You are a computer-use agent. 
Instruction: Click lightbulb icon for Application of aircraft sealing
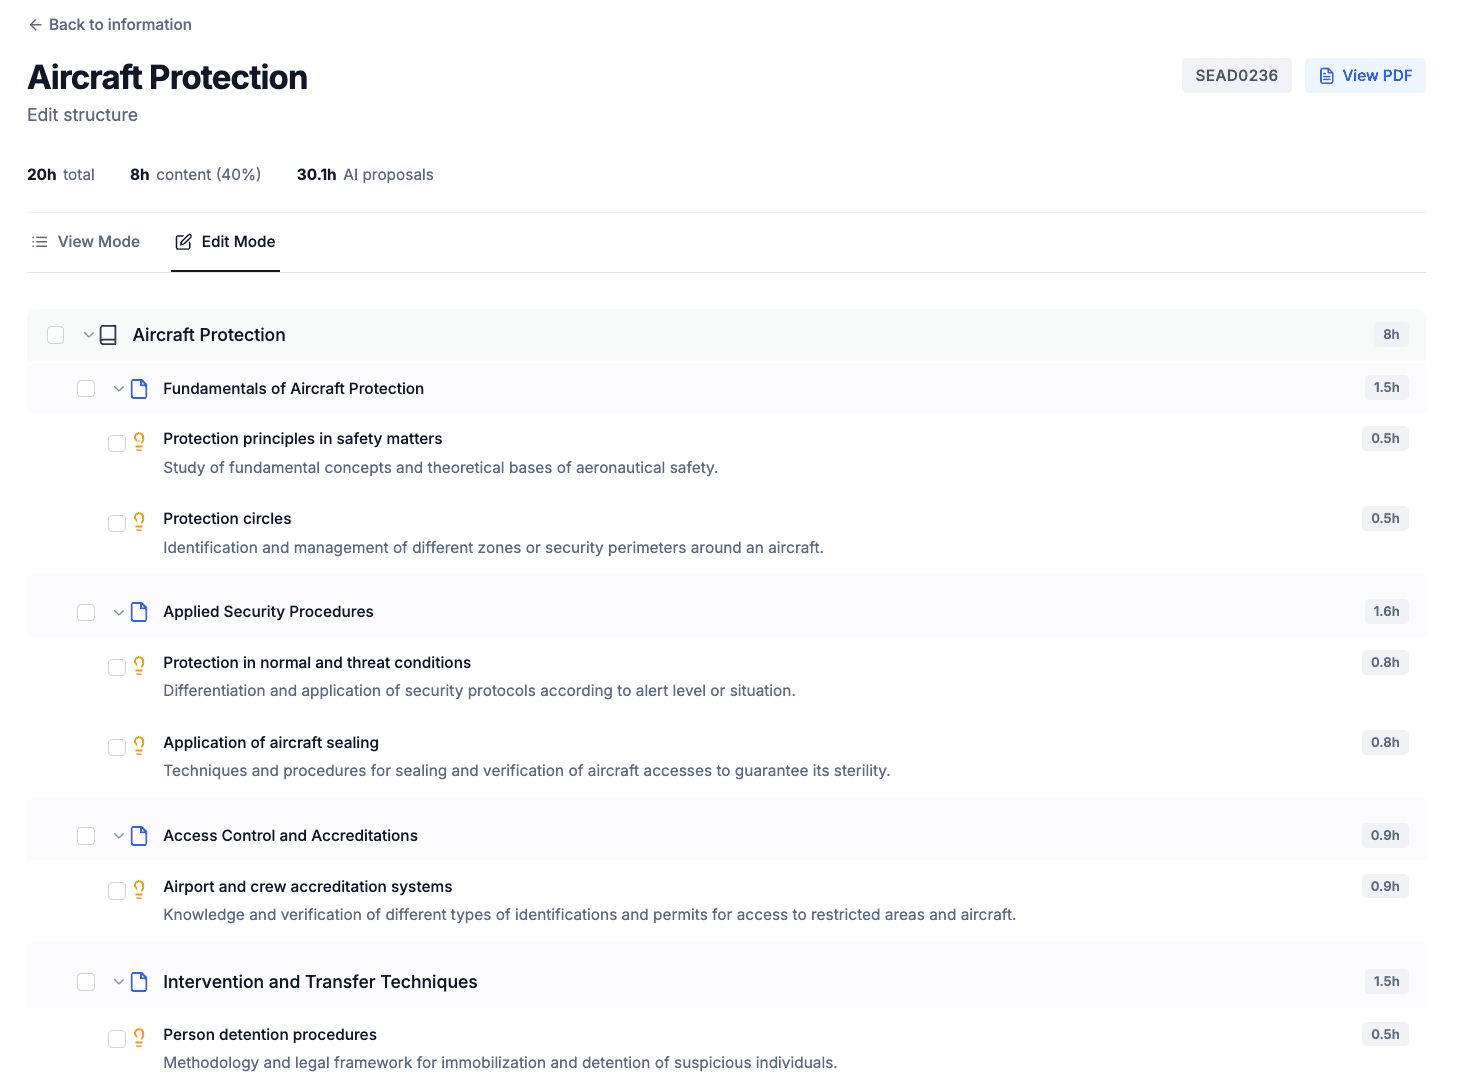(139, 745)
